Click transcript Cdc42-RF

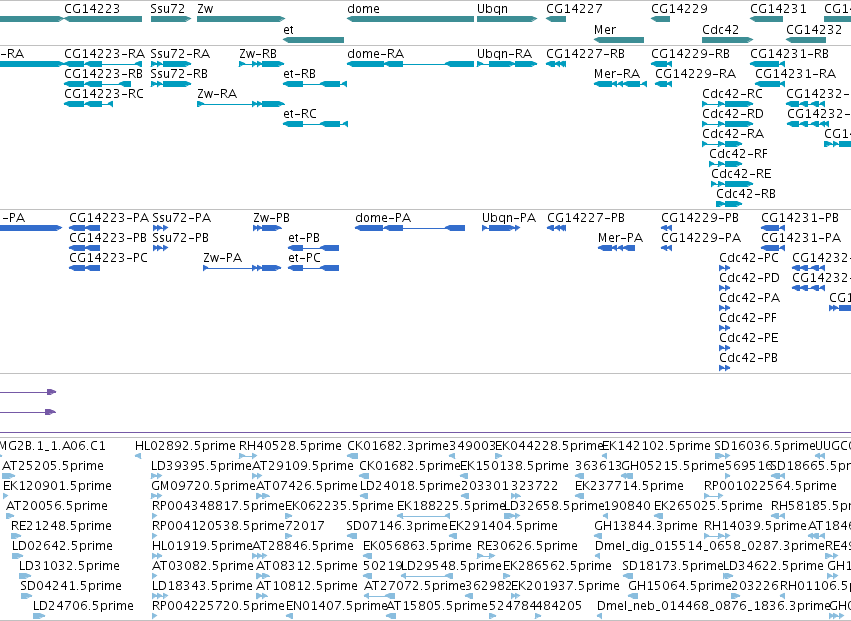726,163
